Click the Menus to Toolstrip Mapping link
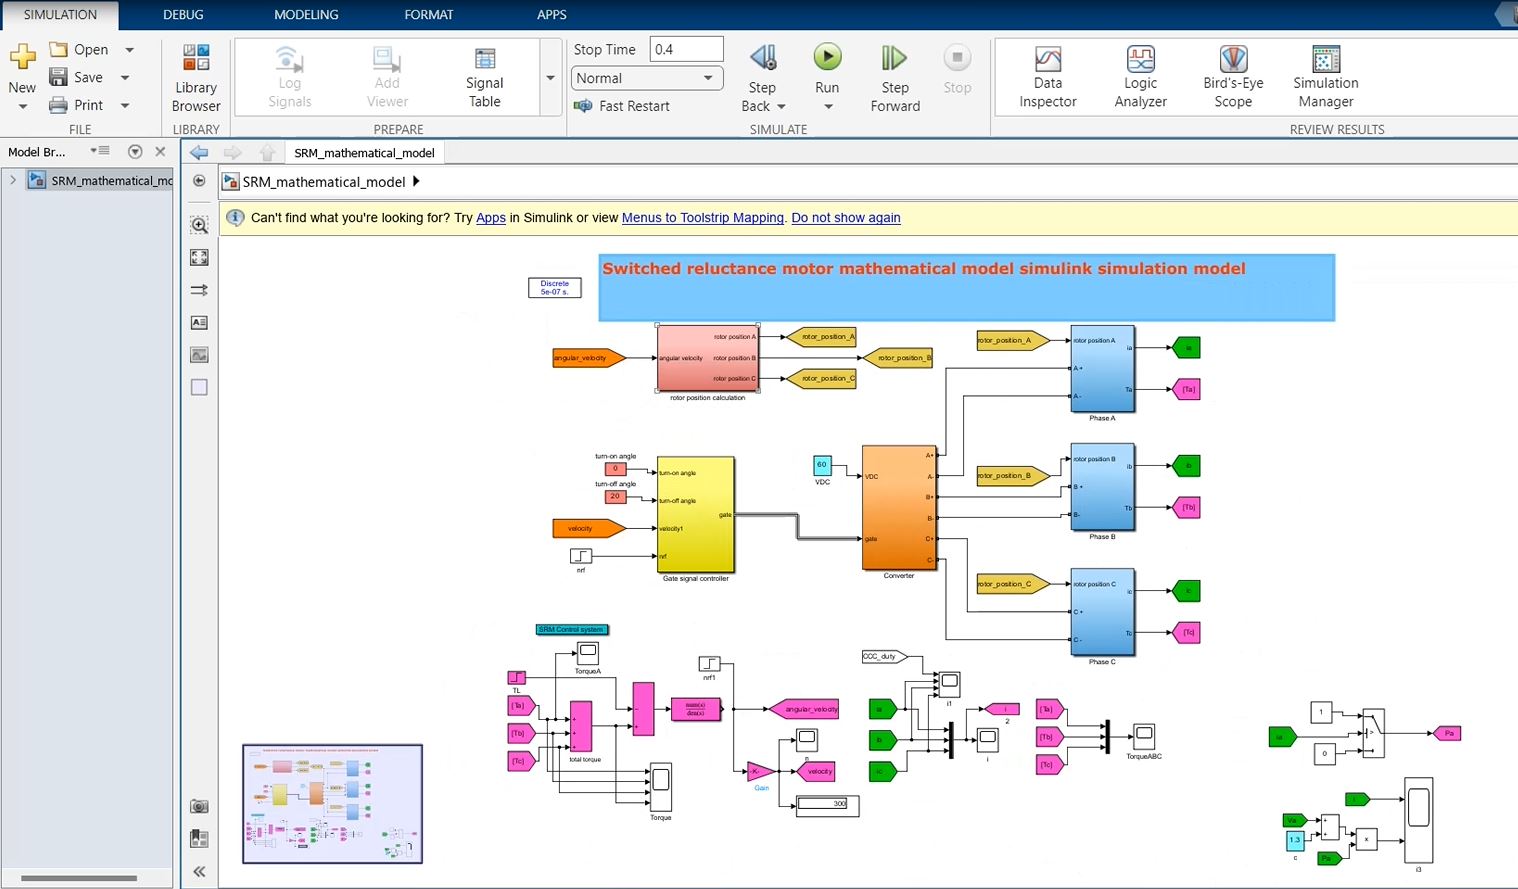The height and width of the screenshot is (889, 1518). [x=702, y=218]
